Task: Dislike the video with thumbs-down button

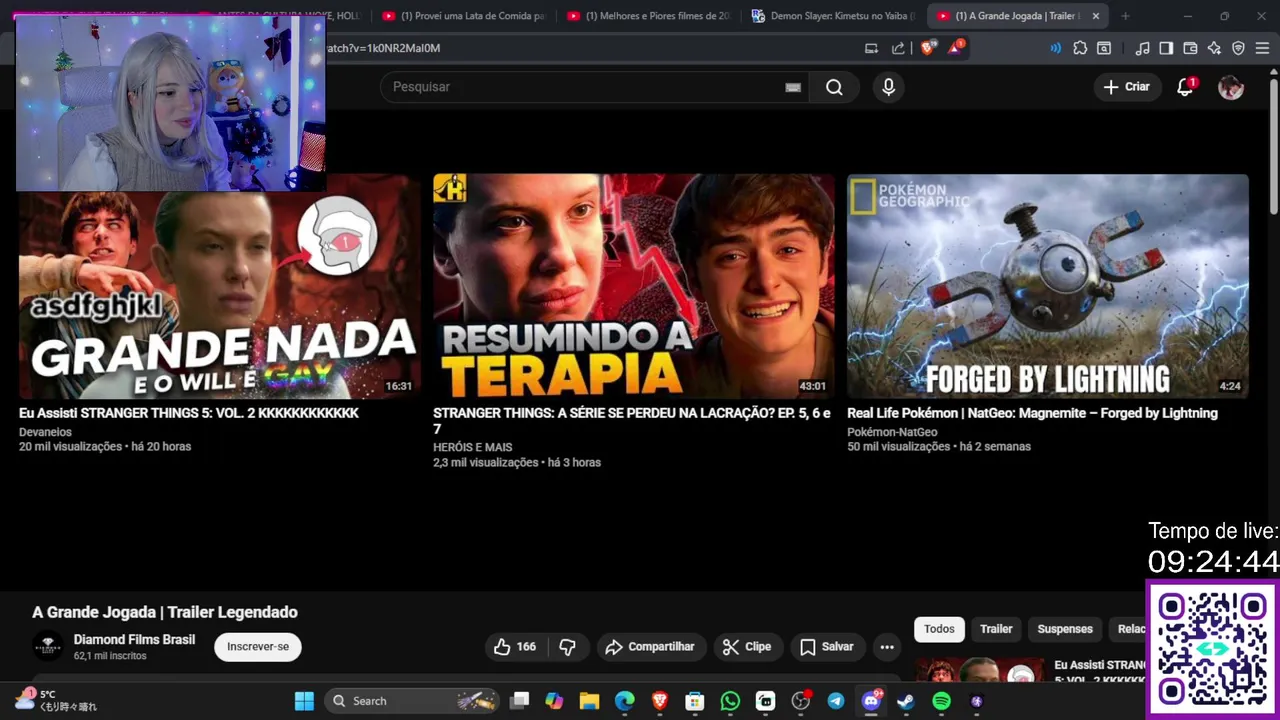Action: click(x=567, y=647)
